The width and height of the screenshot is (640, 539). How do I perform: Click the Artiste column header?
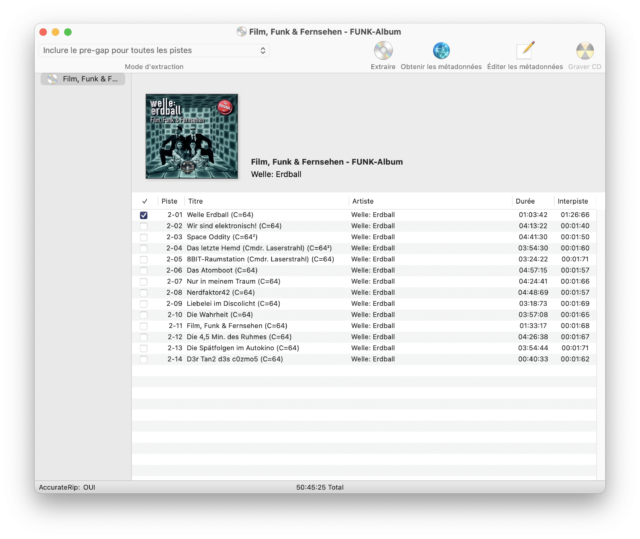[x=430, y=201]
